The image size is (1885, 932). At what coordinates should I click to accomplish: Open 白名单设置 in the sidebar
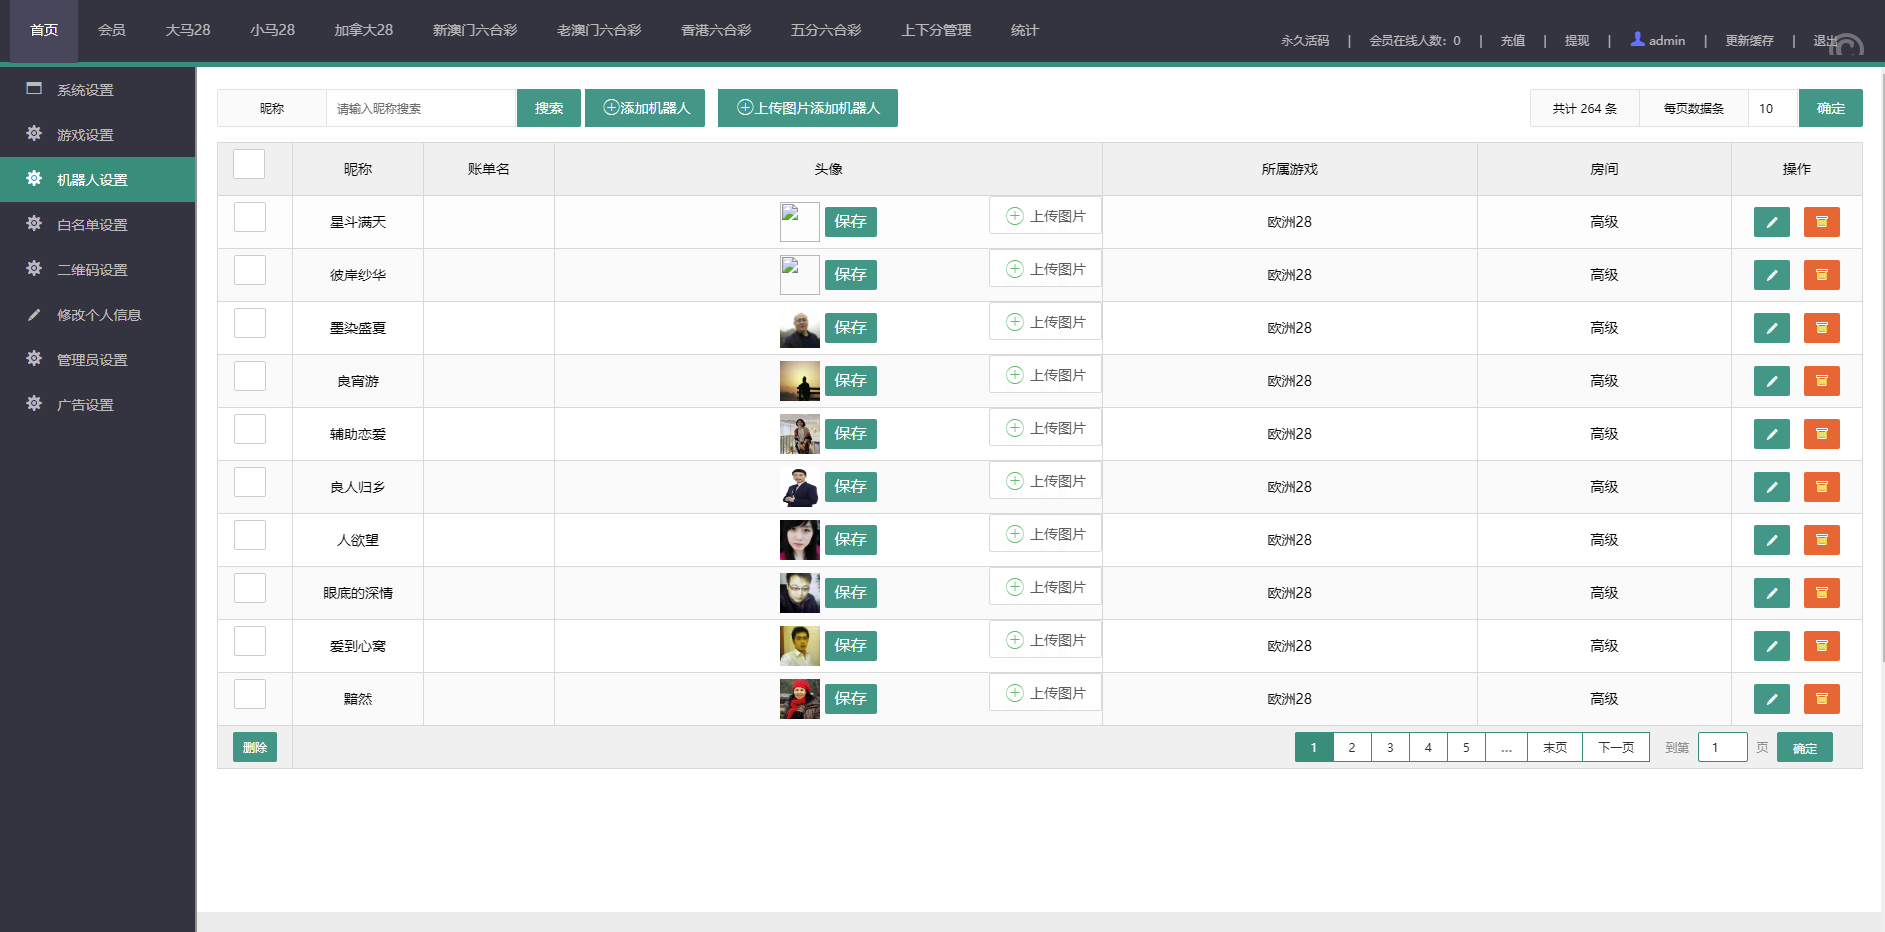pyautogui.click(x=92, y=225)
